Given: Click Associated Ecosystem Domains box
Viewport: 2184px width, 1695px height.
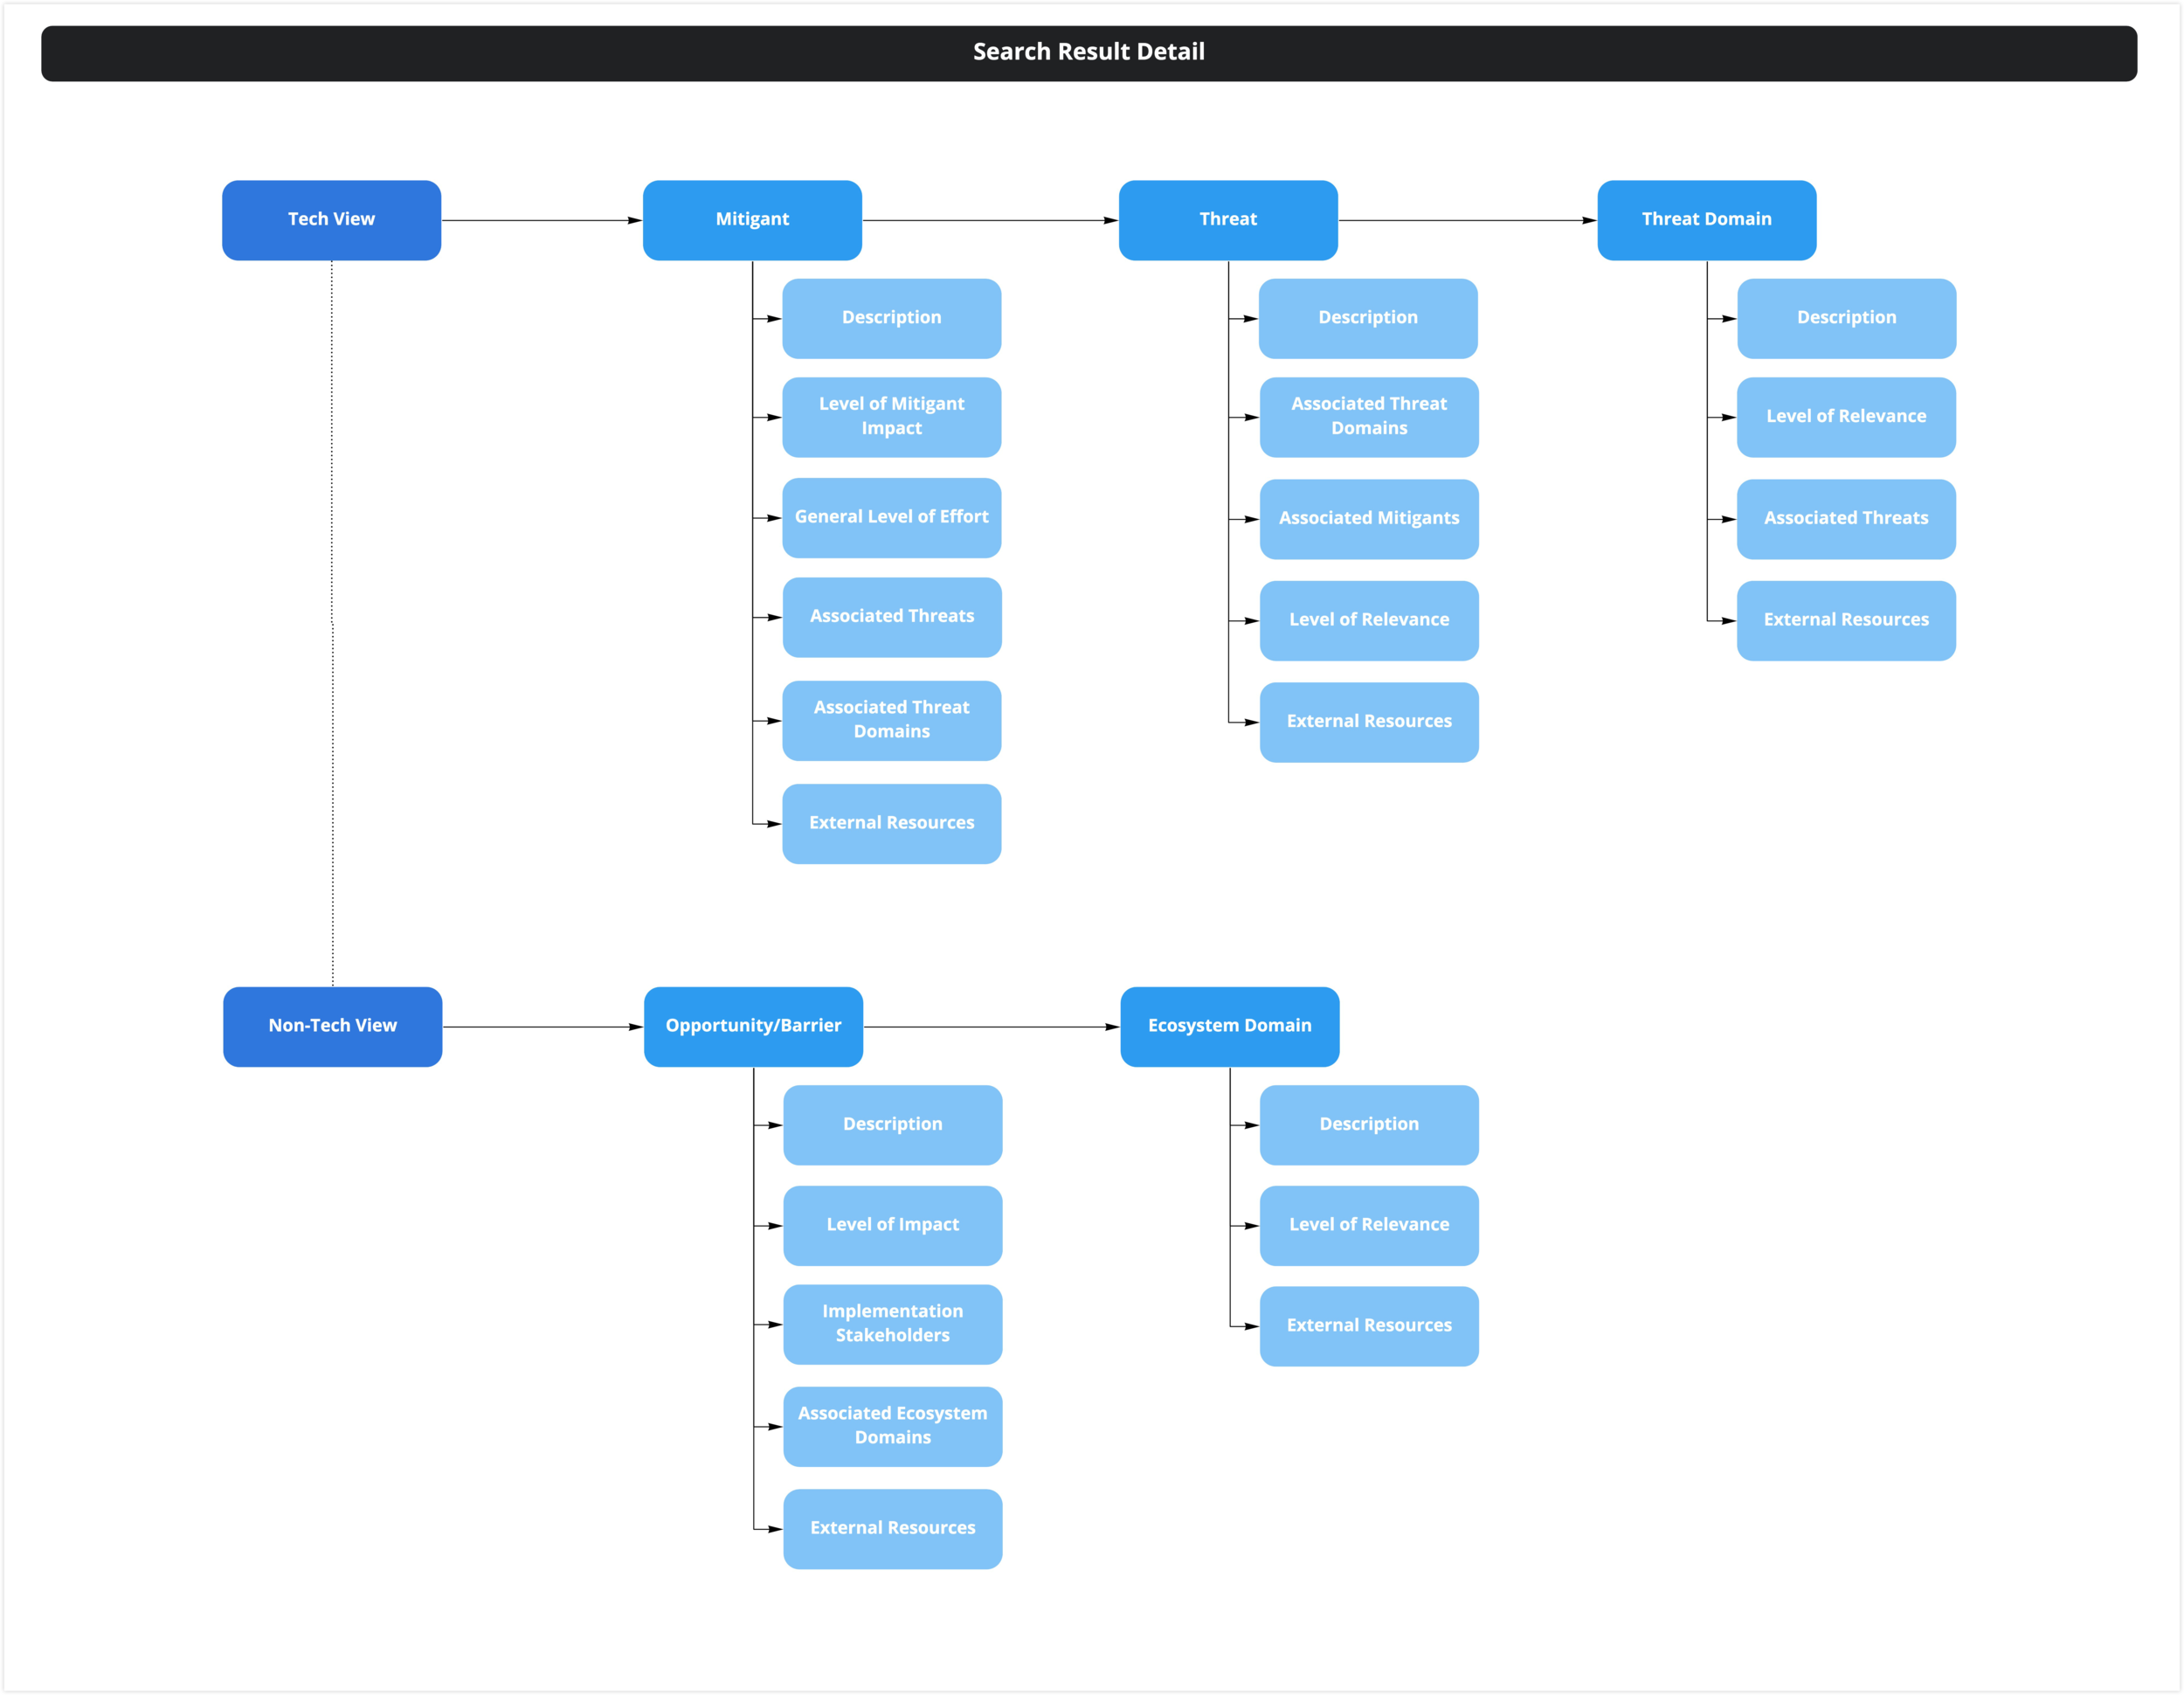Looking at the screenshot, I should click(x=892, y=1426).
